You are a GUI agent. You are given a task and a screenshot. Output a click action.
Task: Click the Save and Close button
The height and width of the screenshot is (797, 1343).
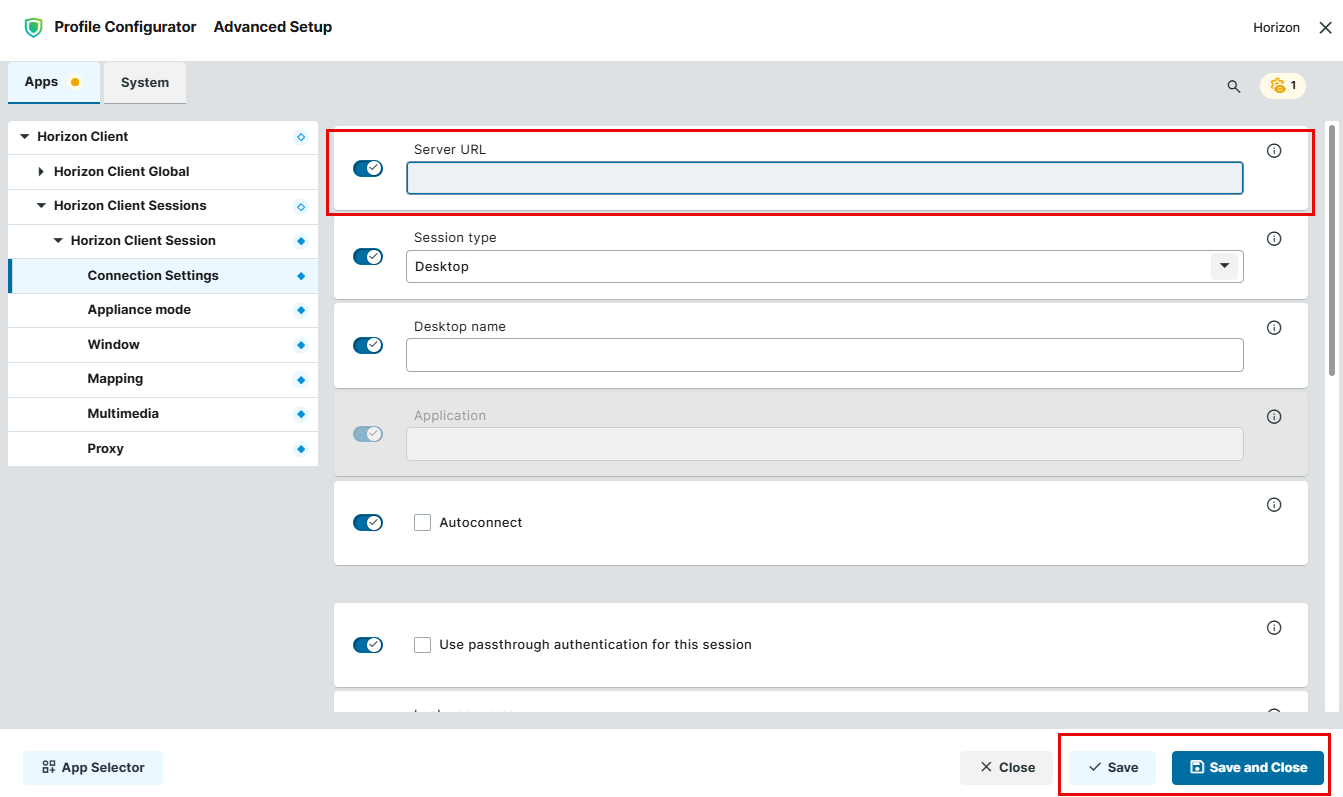[1248, 768]
